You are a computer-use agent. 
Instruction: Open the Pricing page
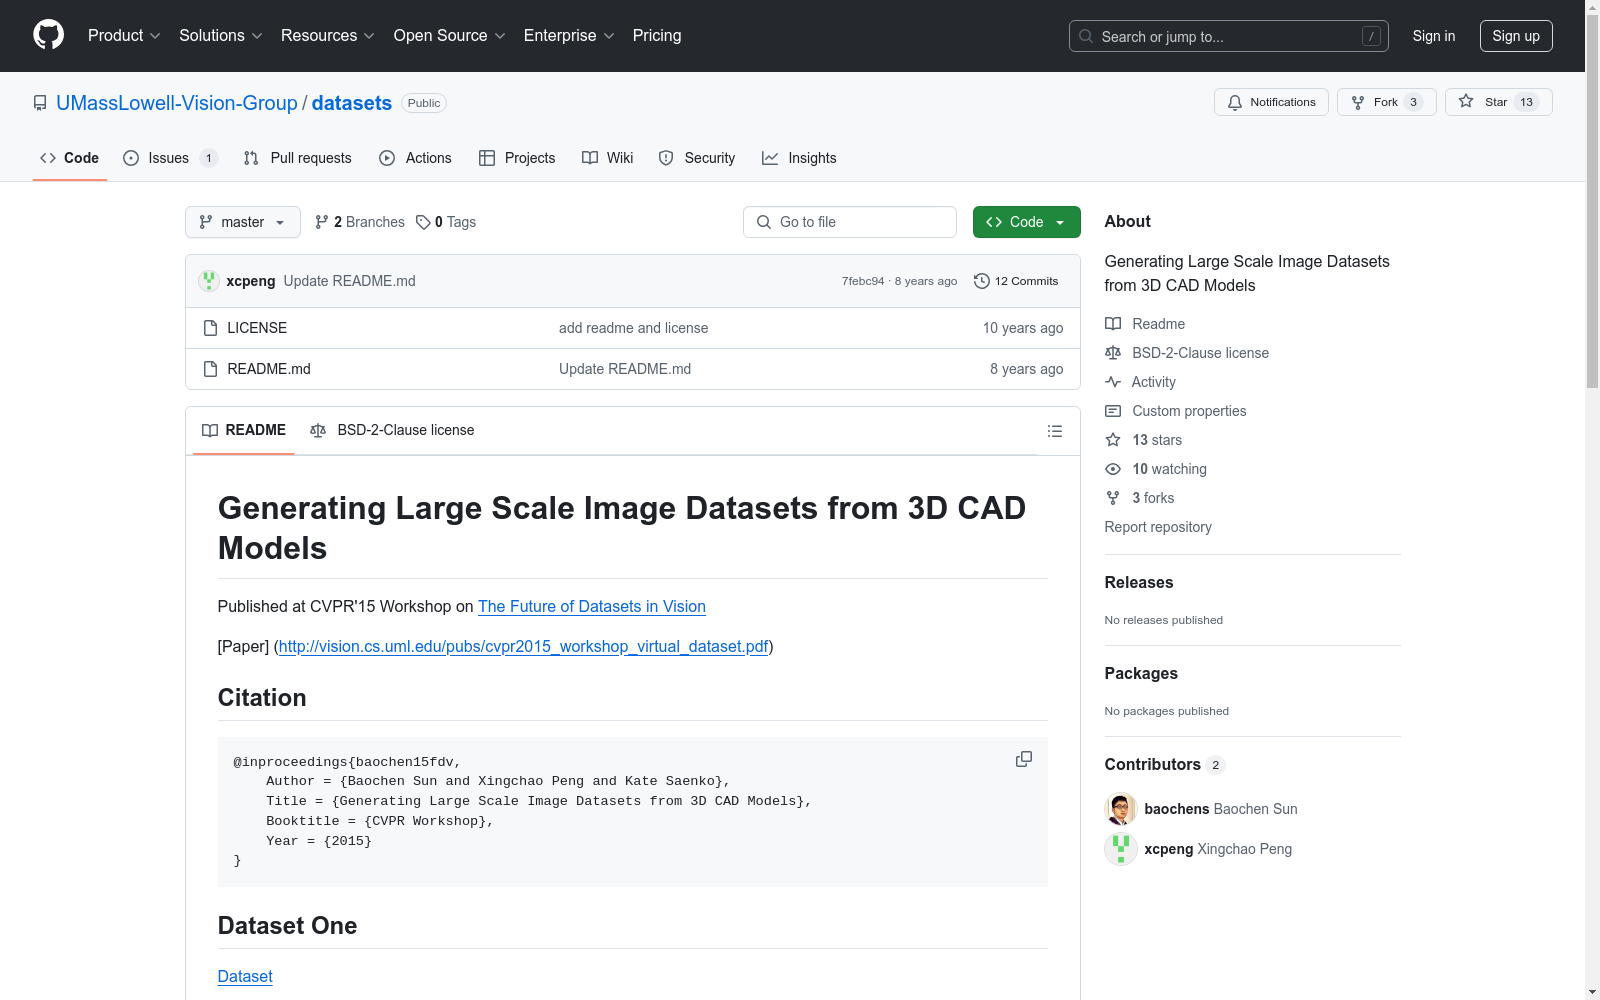657,35
